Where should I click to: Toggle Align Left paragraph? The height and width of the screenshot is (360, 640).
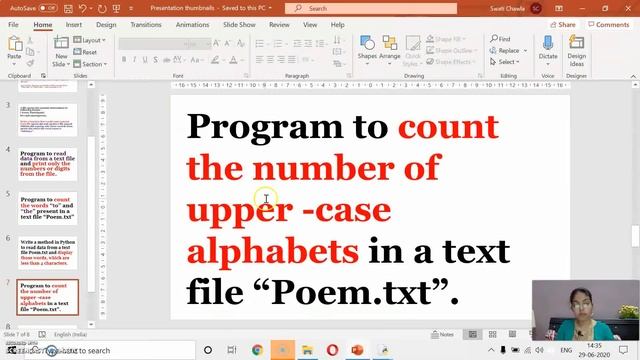[259, 60]
